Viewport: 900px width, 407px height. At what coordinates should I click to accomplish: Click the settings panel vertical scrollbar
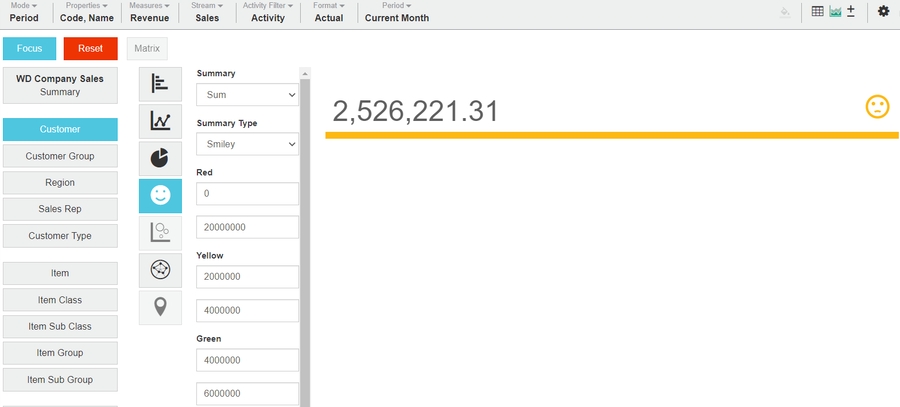point(305,240)
